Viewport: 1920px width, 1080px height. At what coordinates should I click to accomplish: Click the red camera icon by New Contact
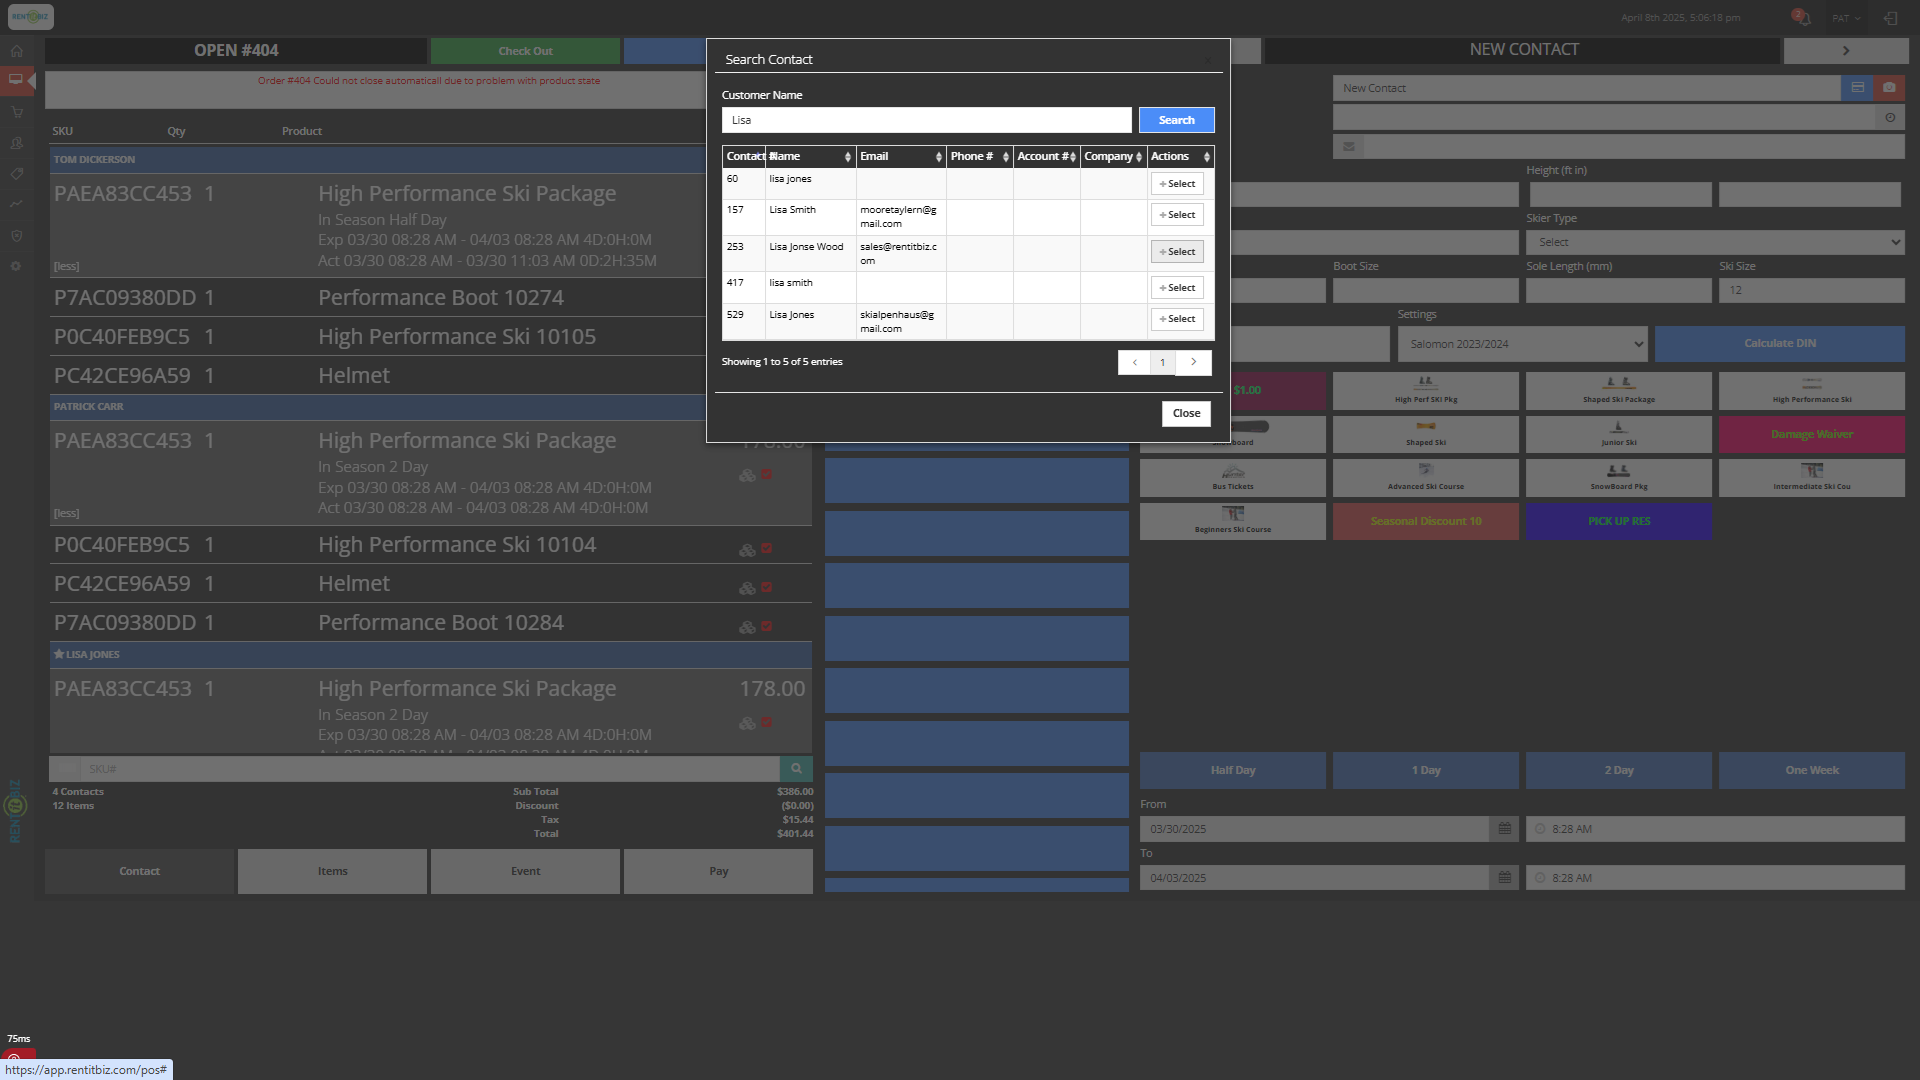(1889, 88)
